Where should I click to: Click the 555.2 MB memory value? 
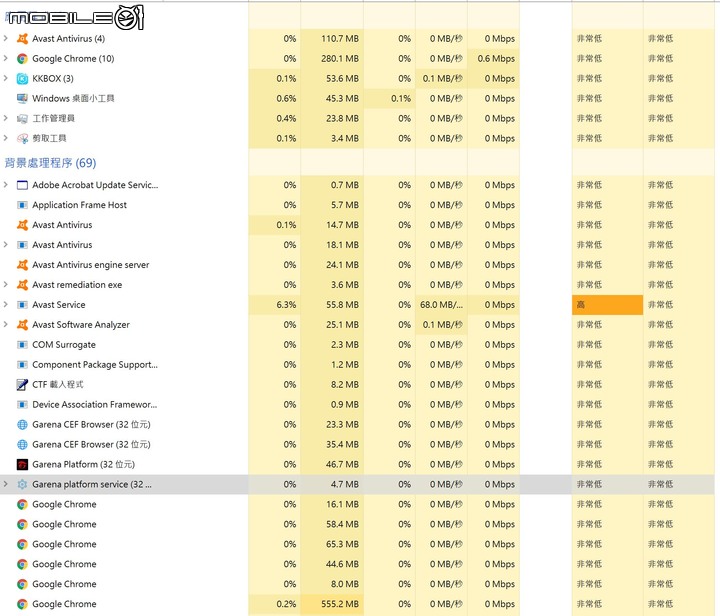(x=340, y=604)
